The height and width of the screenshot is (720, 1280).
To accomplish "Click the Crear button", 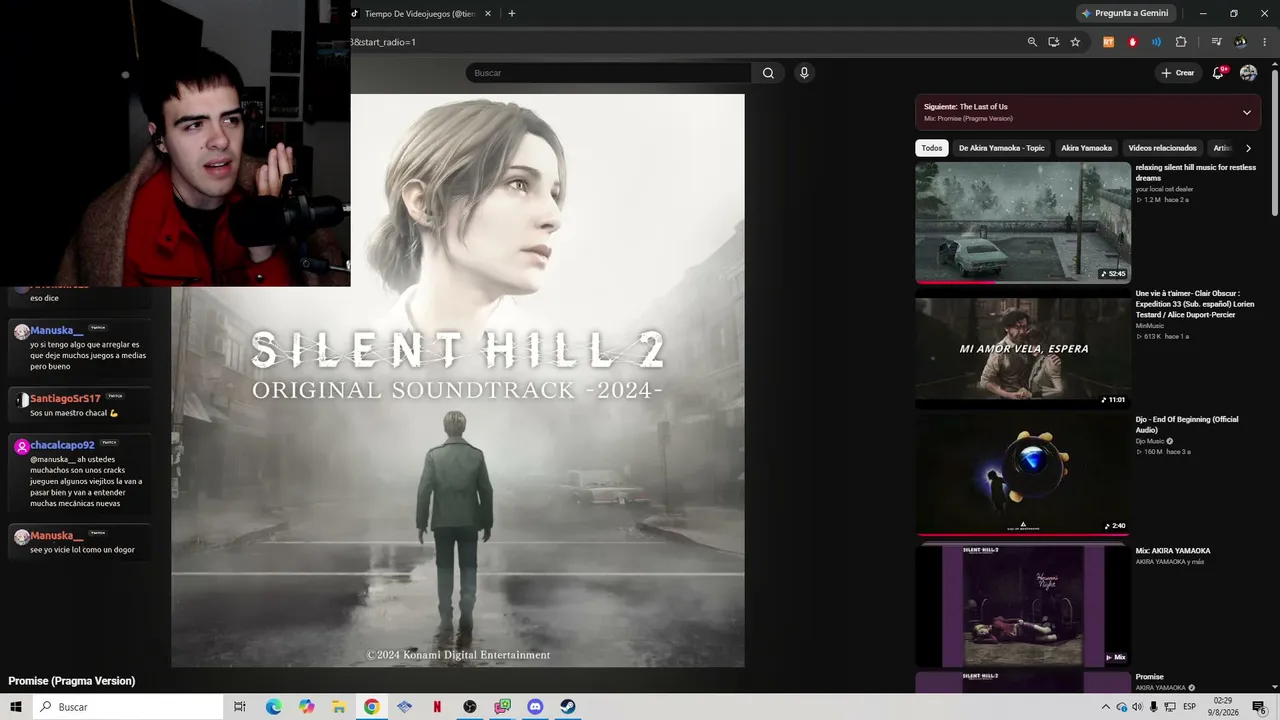I will pos(1178,73).
